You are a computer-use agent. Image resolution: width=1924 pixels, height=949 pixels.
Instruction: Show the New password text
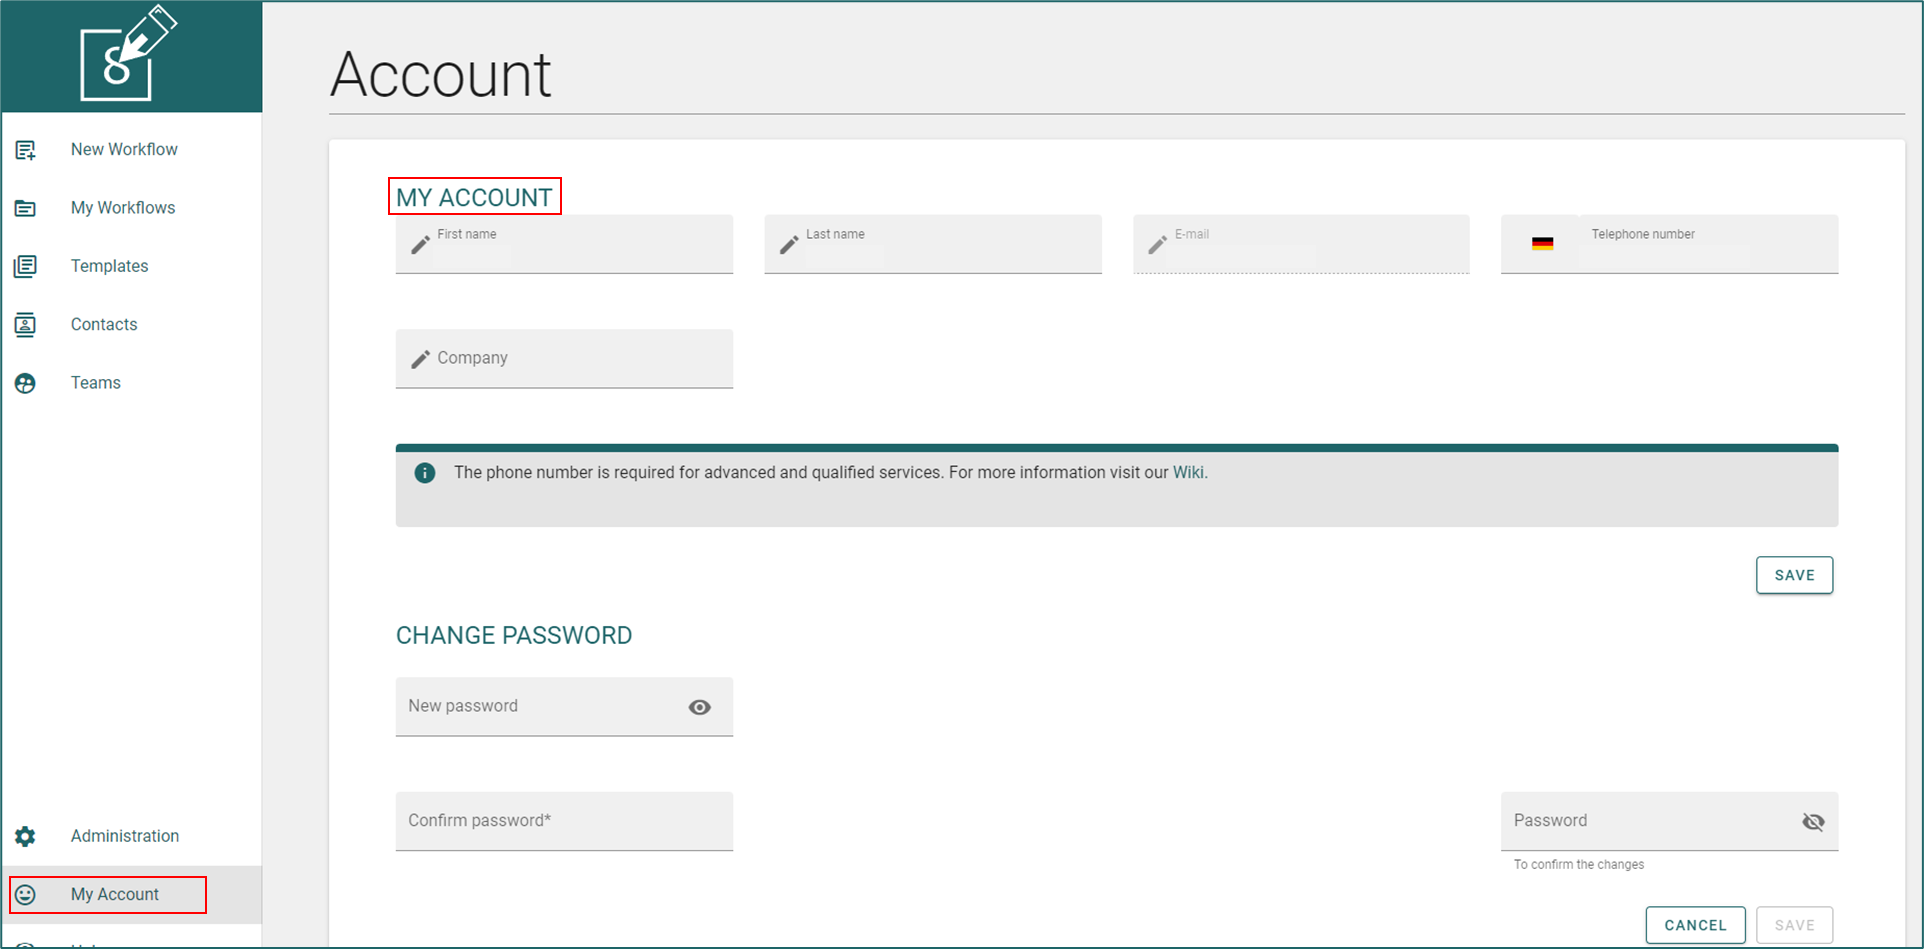[700, 707]
